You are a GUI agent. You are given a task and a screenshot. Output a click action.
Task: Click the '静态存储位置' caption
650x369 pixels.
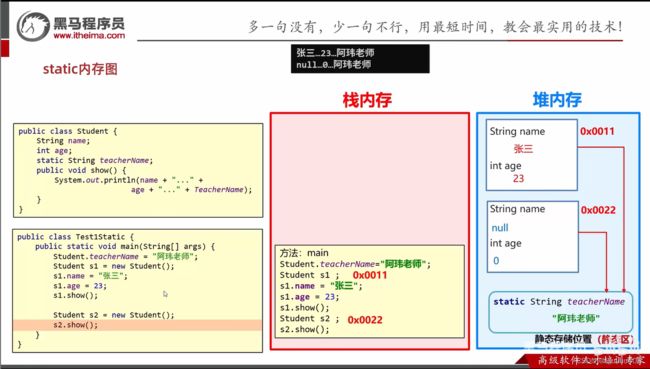point(563,339)
